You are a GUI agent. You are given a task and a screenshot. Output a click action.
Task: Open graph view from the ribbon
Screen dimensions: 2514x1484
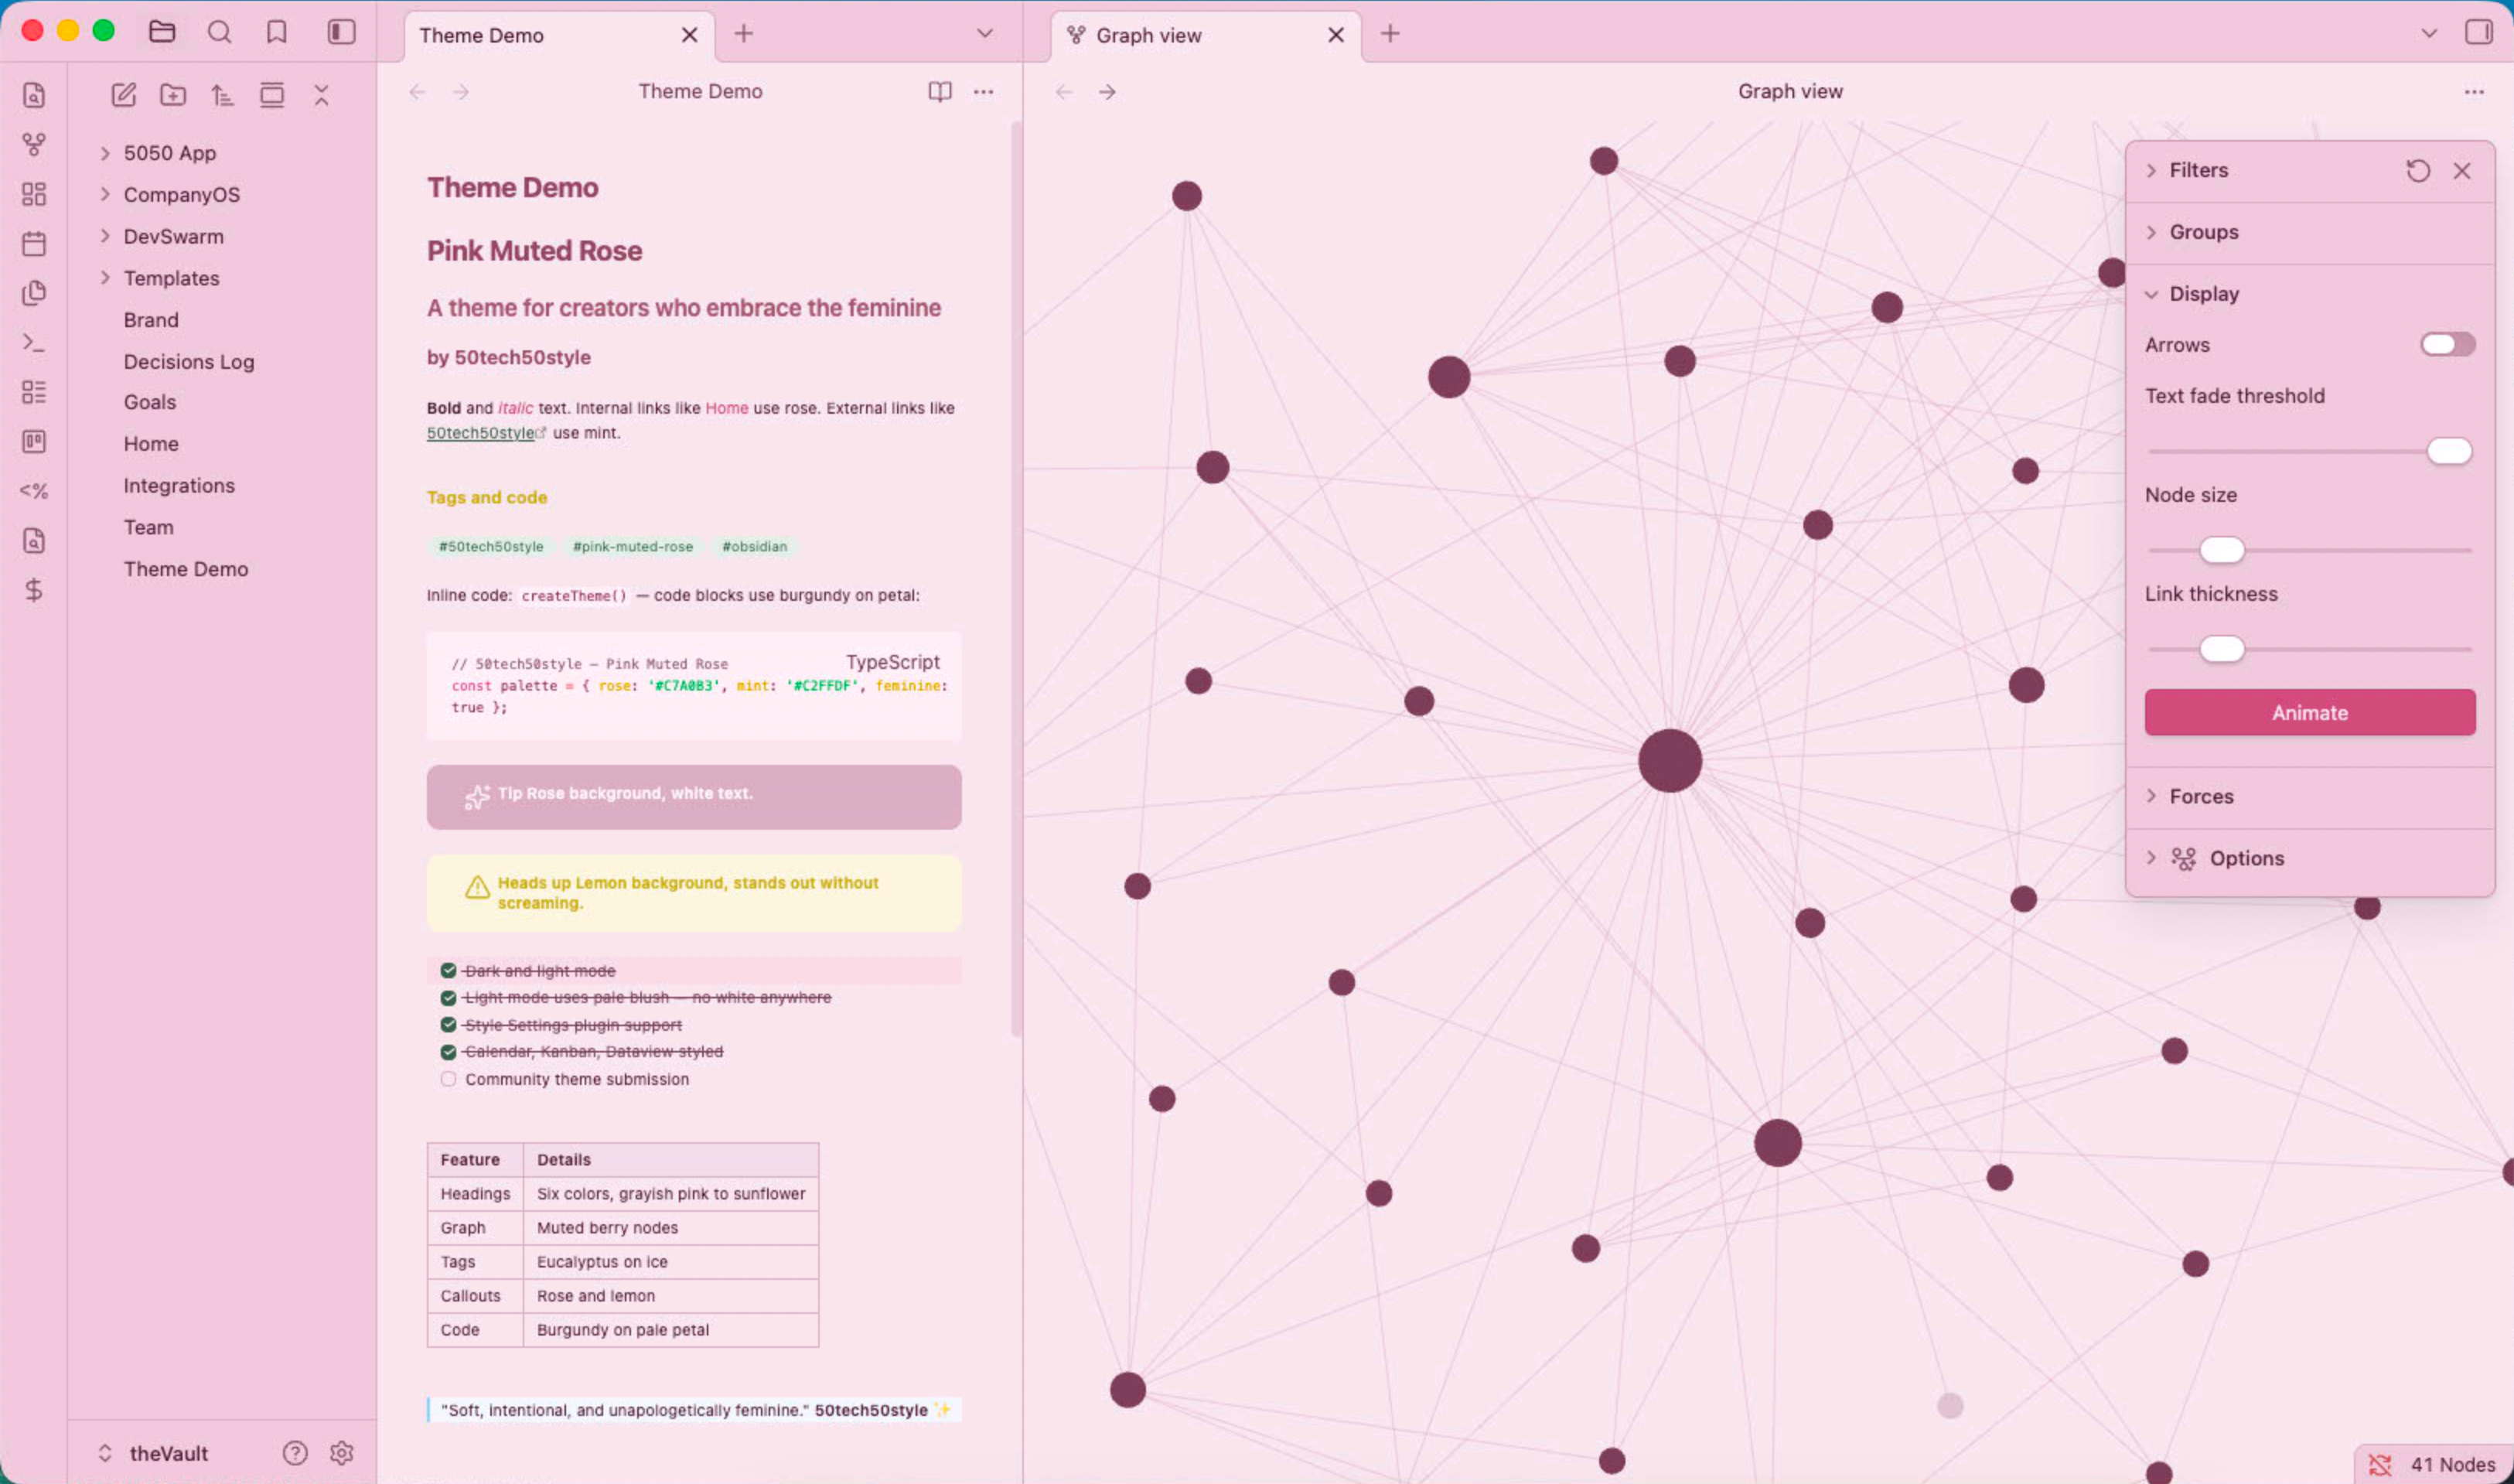[x=34, y=144]
